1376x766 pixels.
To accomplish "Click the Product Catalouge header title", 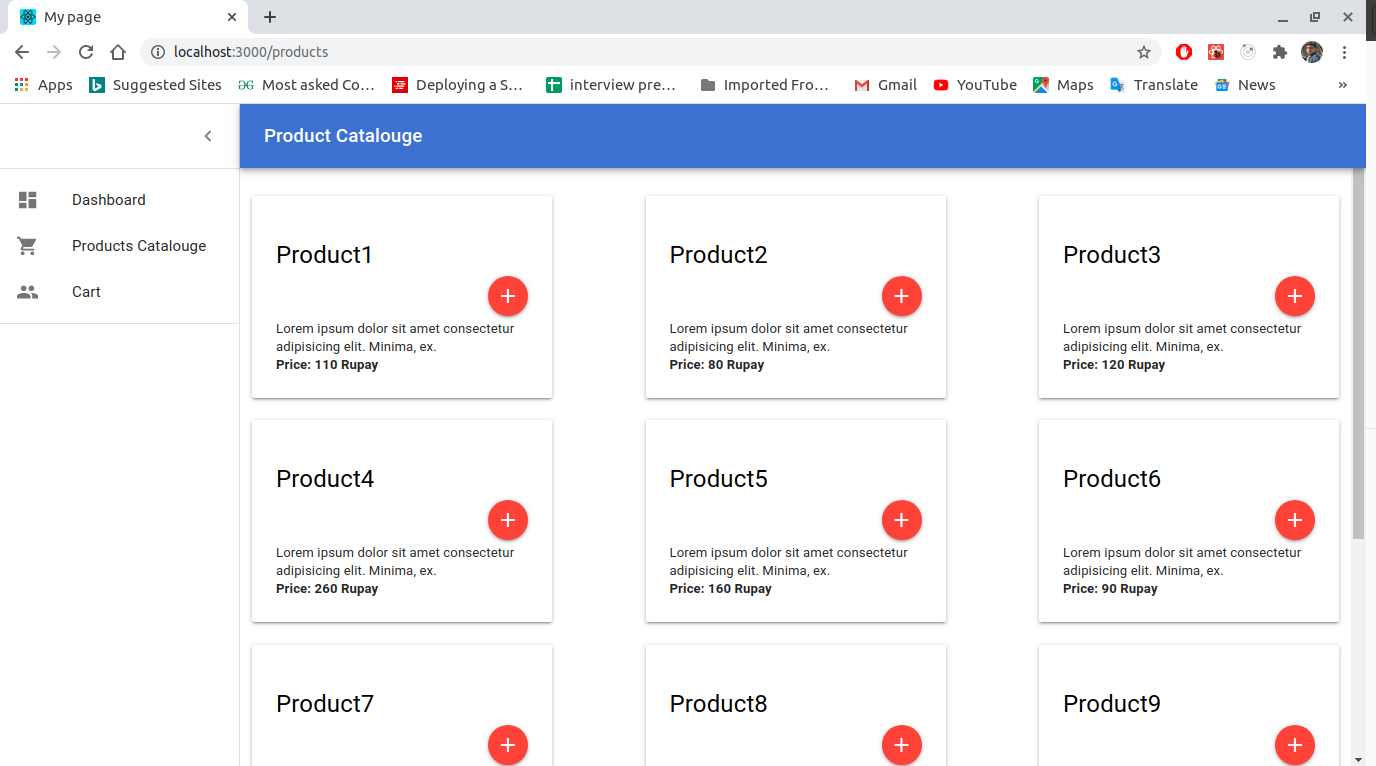I will 343,136.
